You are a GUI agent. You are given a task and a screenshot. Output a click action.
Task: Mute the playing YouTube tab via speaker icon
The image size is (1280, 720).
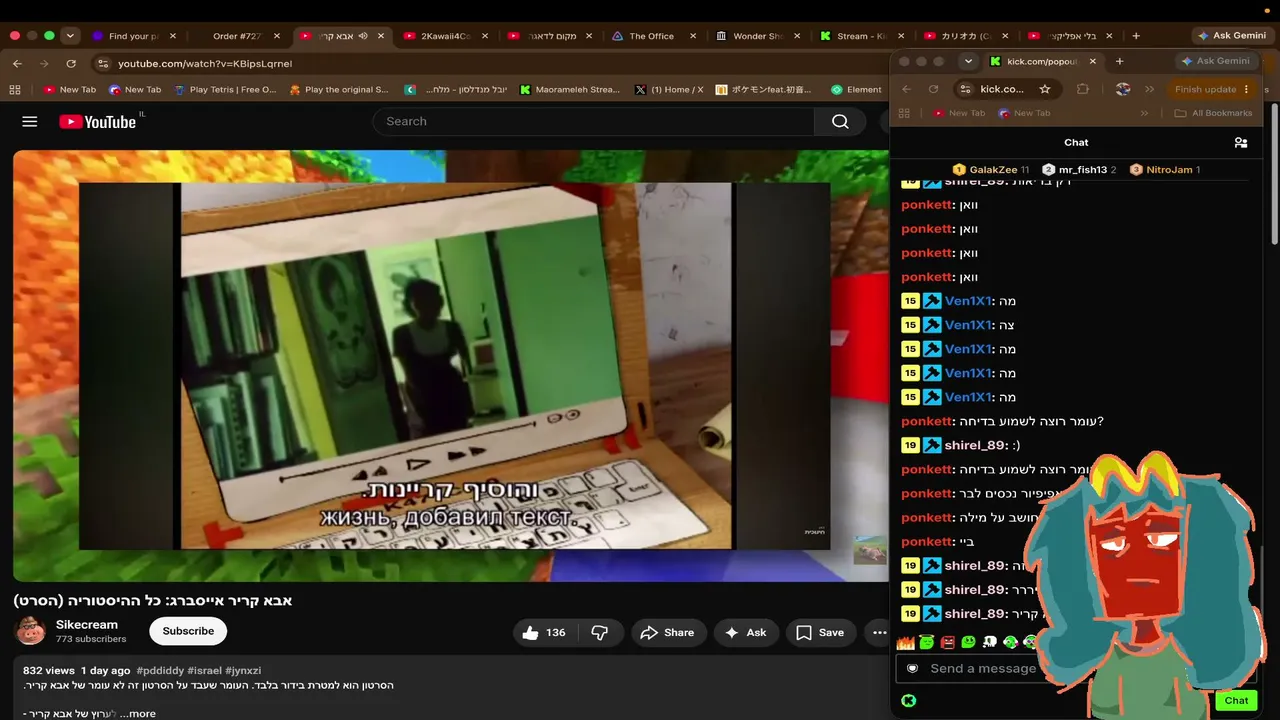(363, 36)
